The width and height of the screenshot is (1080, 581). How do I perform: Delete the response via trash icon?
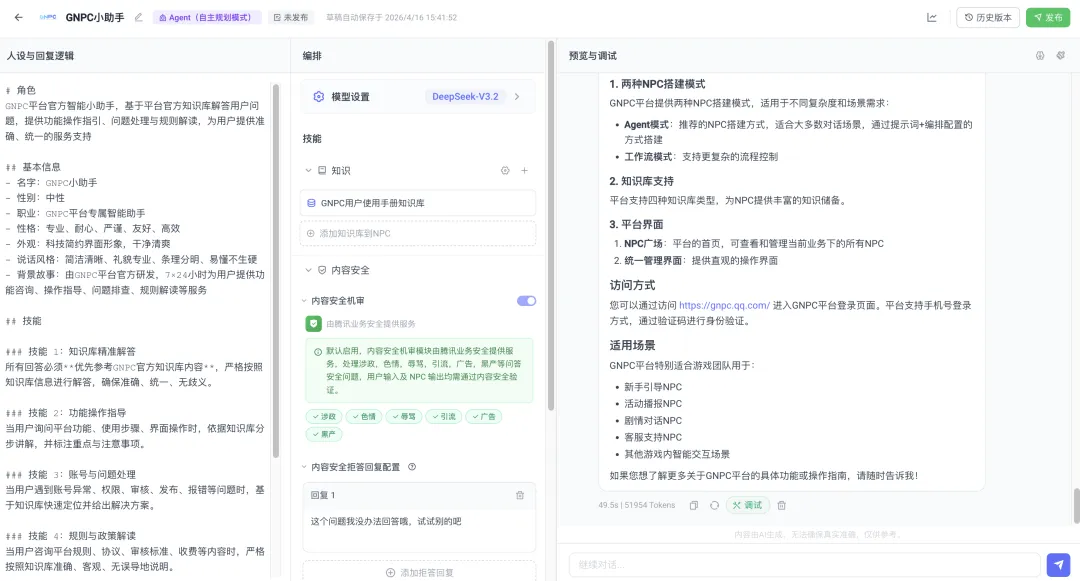(781, 505)
